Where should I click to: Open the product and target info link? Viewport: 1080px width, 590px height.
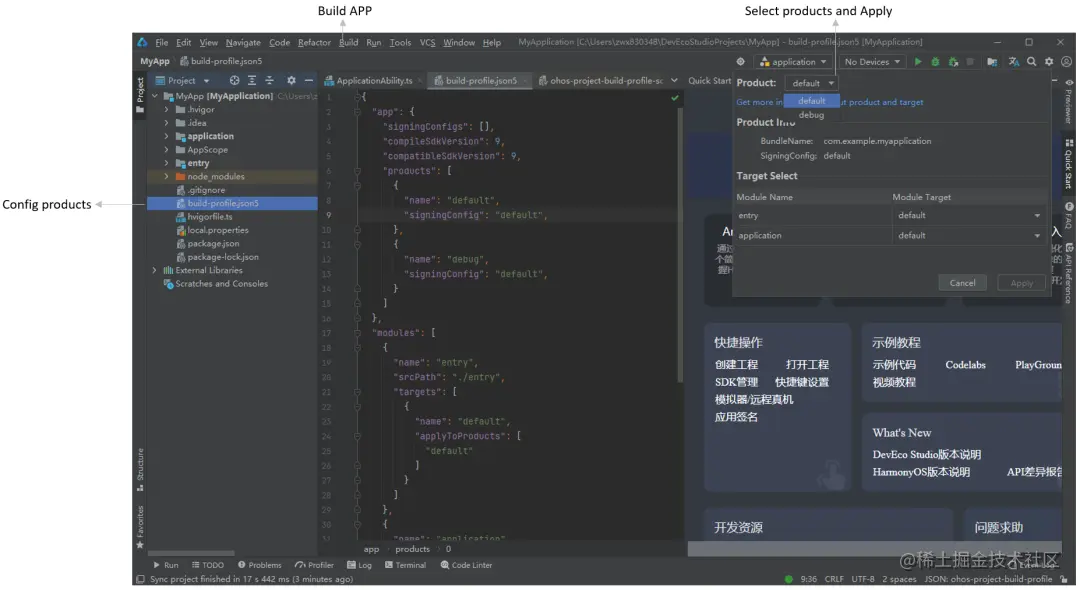[829, 102]
